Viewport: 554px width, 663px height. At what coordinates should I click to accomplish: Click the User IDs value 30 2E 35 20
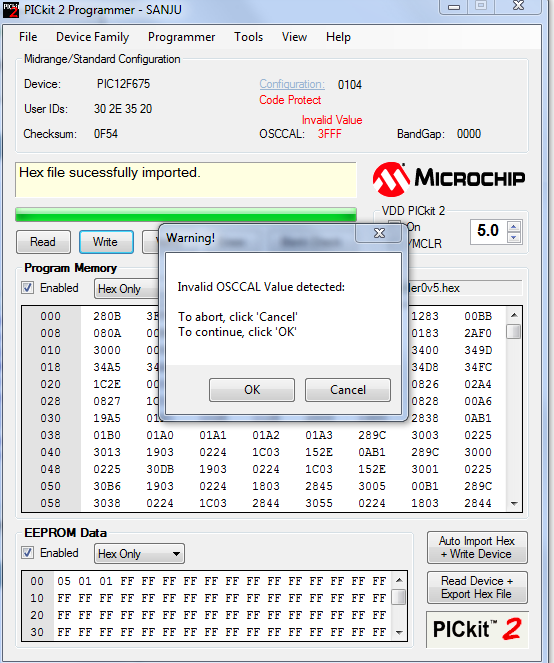tap(123, 109)
